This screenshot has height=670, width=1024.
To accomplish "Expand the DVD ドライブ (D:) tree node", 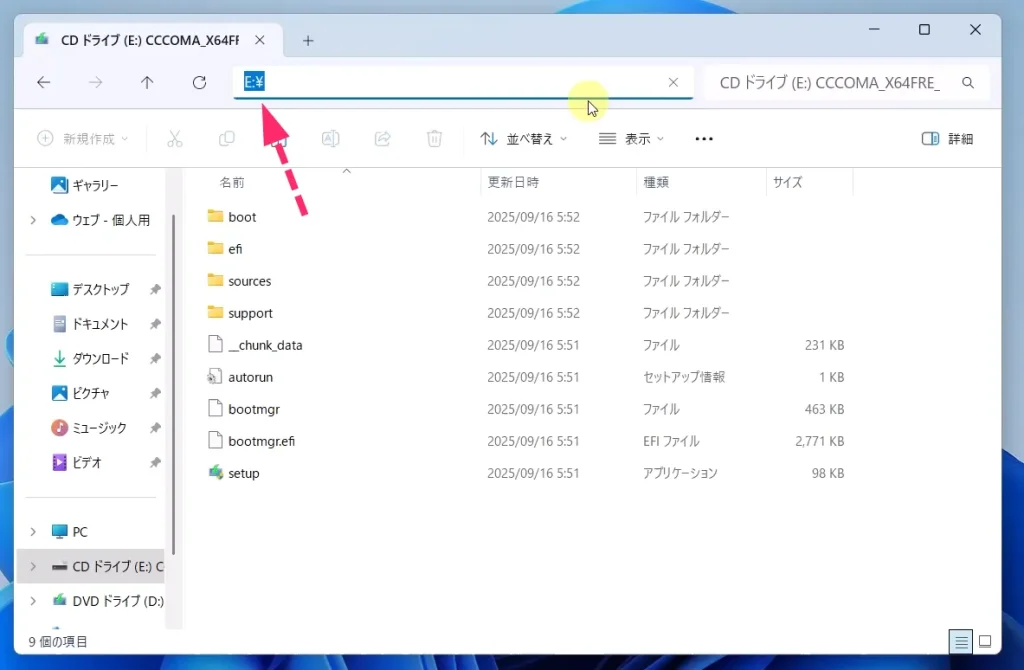I will pyautogui.click(x=33, y=601).
